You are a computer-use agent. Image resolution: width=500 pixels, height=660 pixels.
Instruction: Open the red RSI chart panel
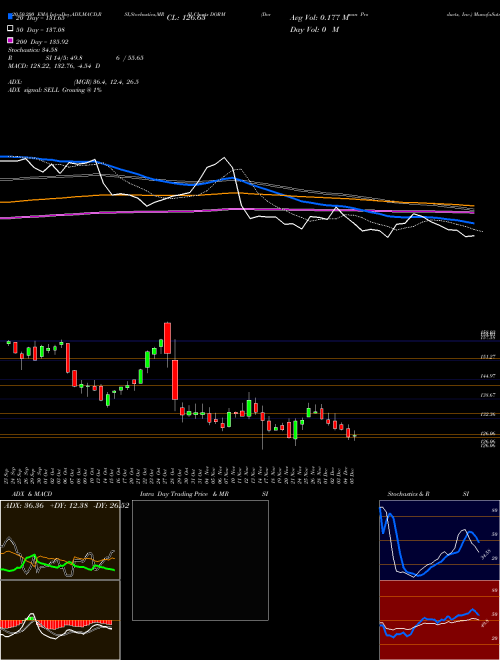tap(439, 620)
